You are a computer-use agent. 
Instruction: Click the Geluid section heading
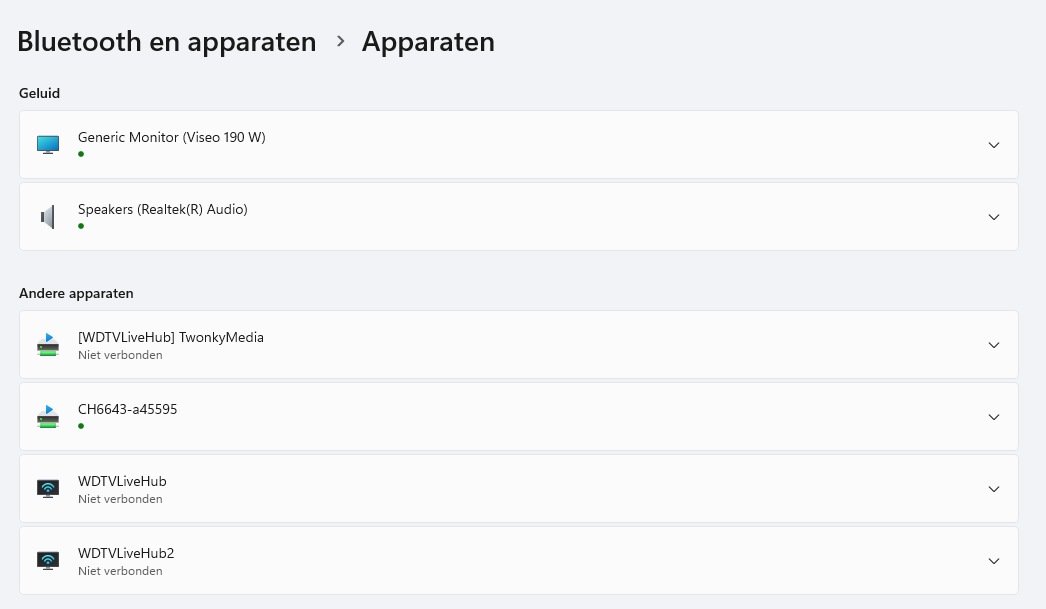[x=40, y=93]
